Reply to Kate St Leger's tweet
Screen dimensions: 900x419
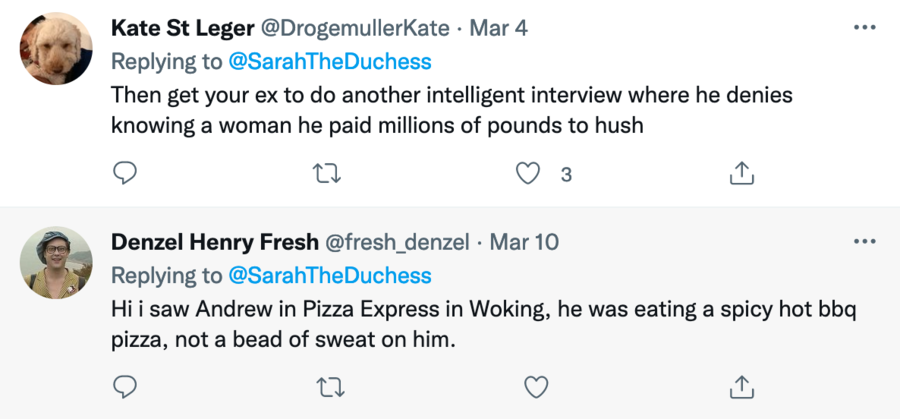pyautogui.click(x=125, y=174)
